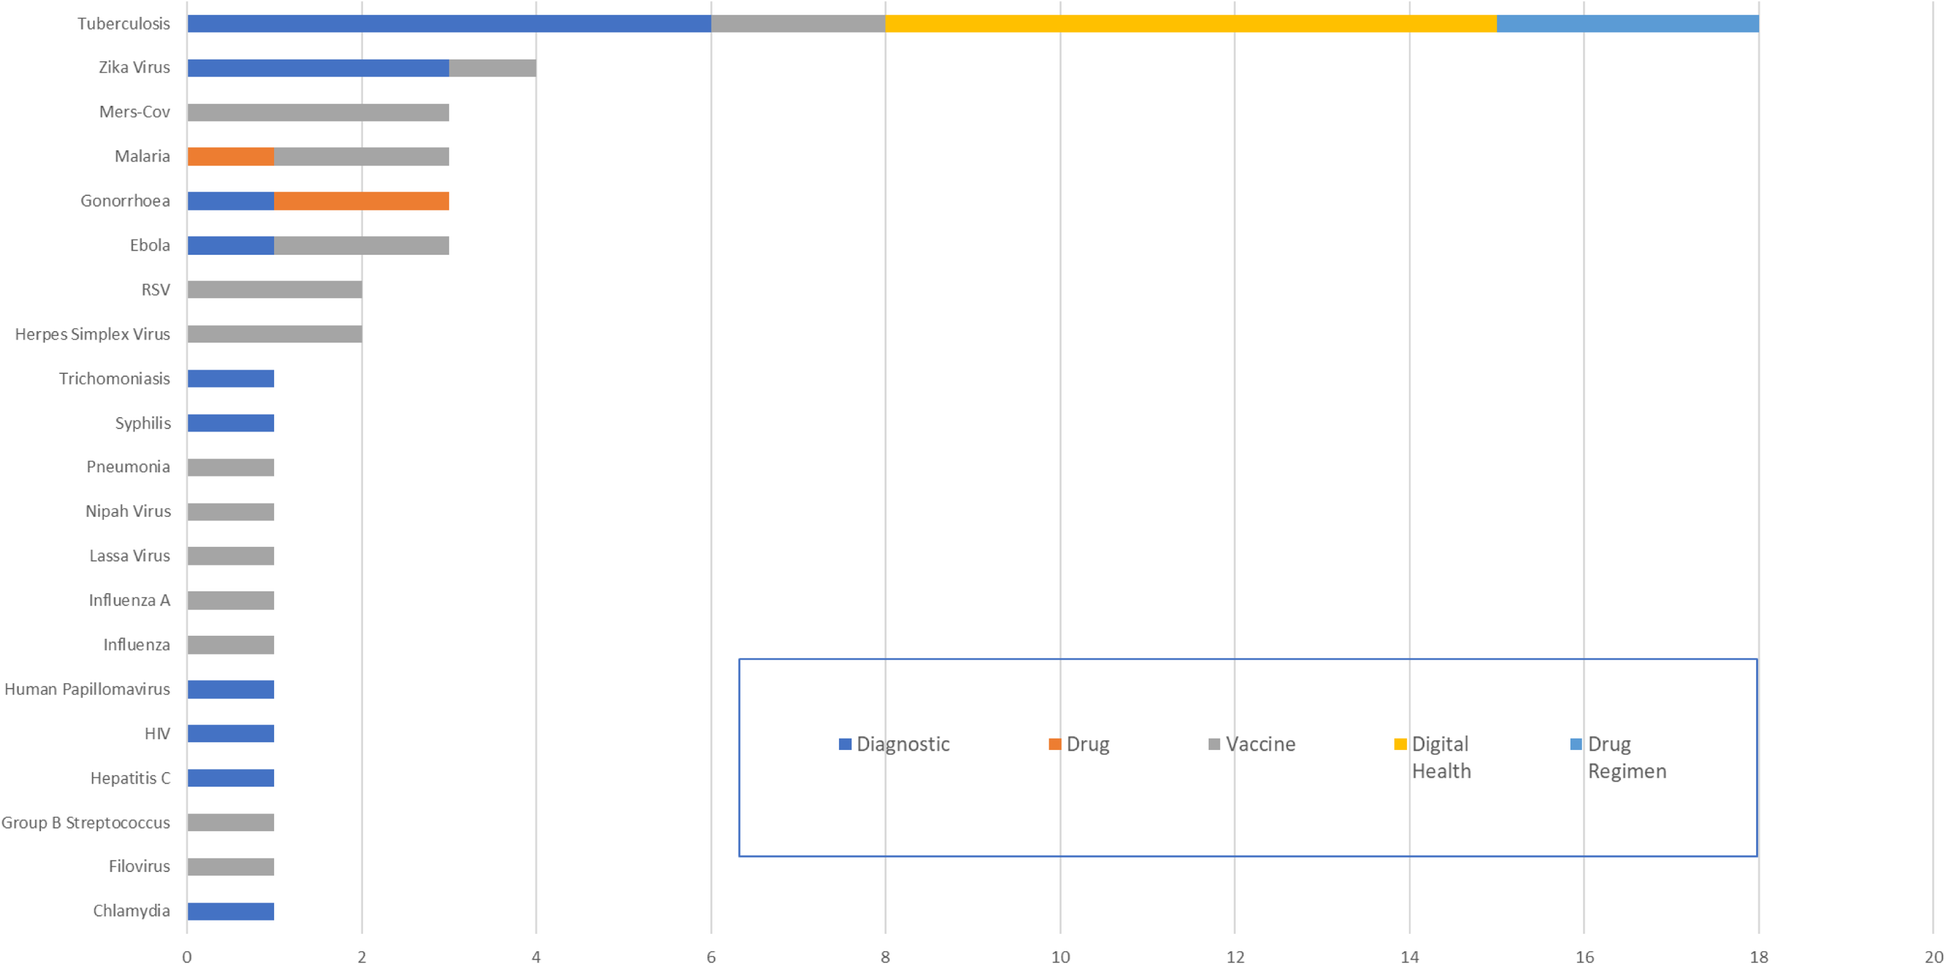Click the 'Pneumonia' axis label
The height and width of the screenshot is (965, 1946).
coord(129,467)
